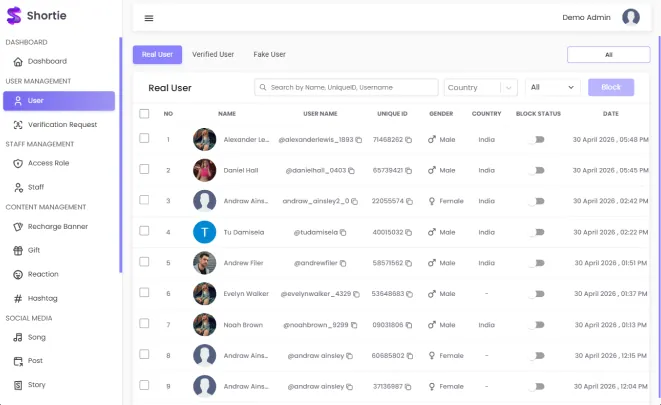Copy unique ID 65739421
This screenshot has height=405, width=661.
tap(408, 171)
